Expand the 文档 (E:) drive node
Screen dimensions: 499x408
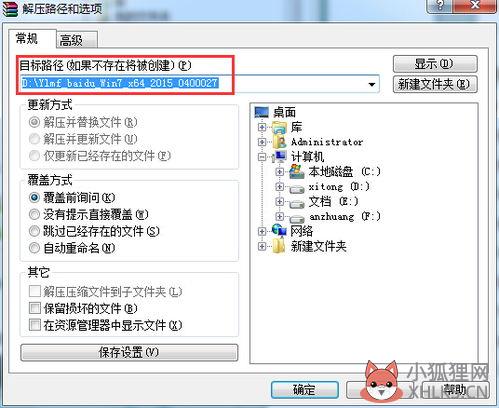(280, 201)
